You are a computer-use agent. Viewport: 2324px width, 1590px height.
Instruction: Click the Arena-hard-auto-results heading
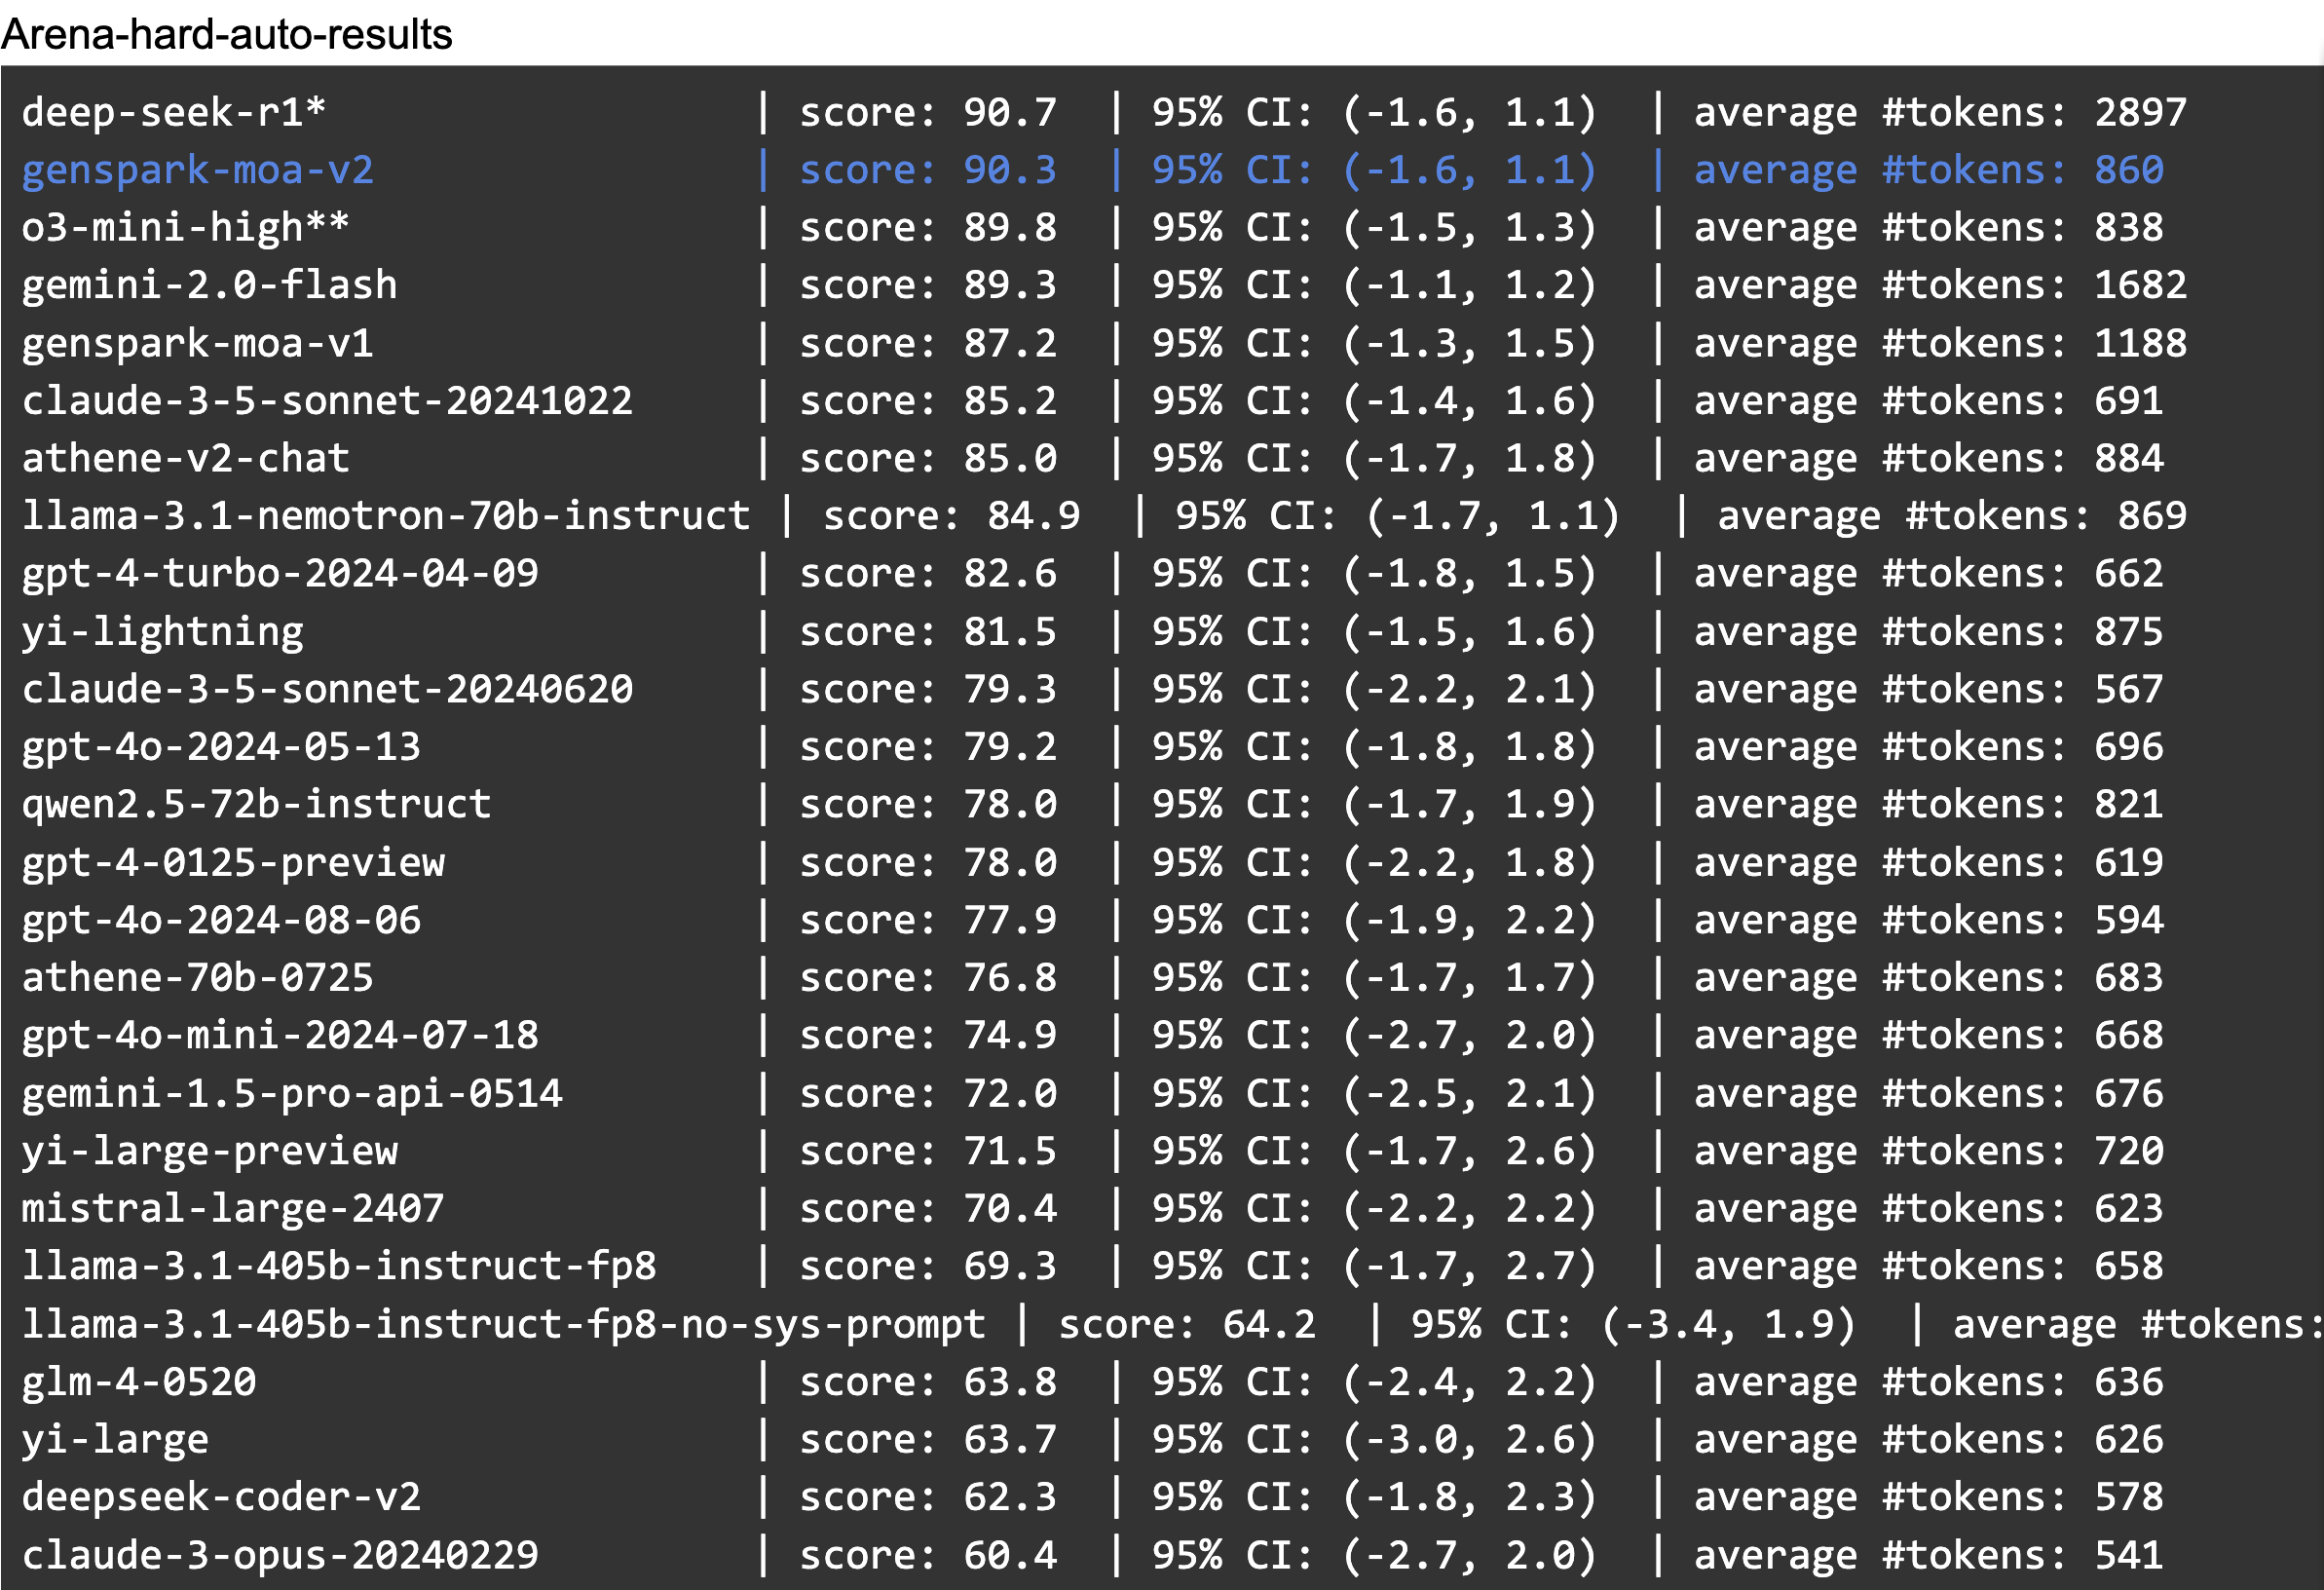[227, 34]
